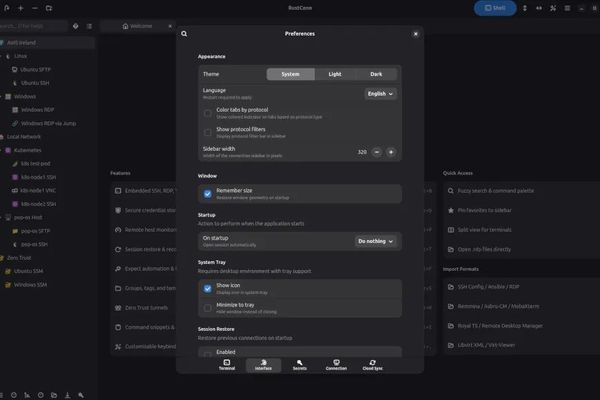
Task: Select Windows RDP connection
Action: click(x=38, y=110)
